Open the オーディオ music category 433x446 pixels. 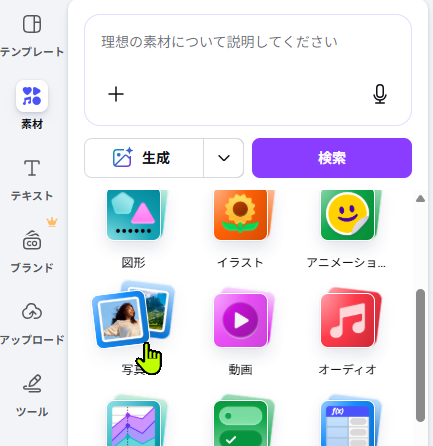click(348, 319)
